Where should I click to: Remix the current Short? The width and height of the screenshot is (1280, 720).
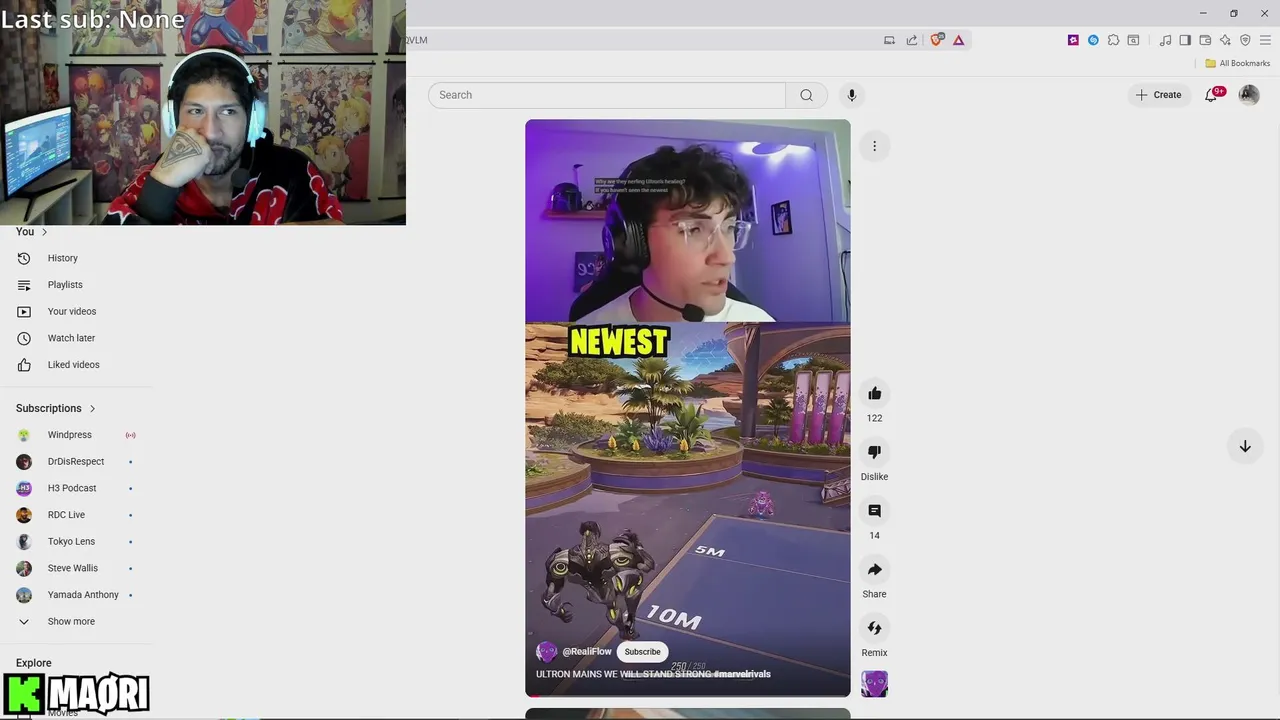[x=874, y=628]
